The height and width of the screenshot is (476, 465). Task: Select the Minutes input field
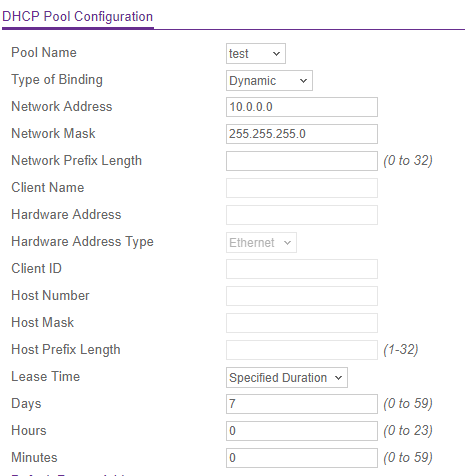(302, 458)
